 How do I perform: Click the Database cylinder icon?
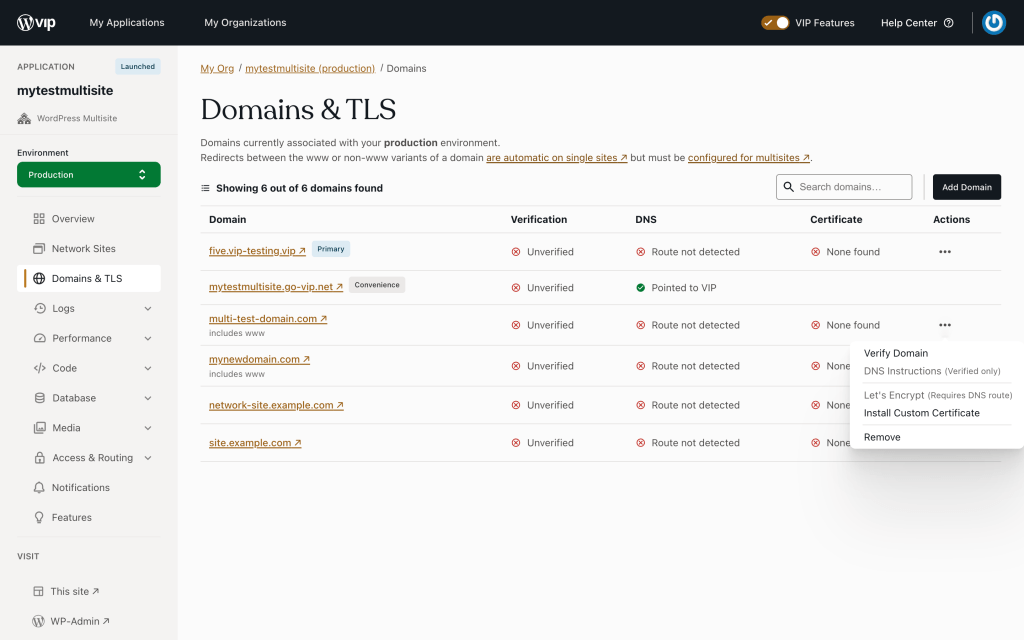coord(40,398)
